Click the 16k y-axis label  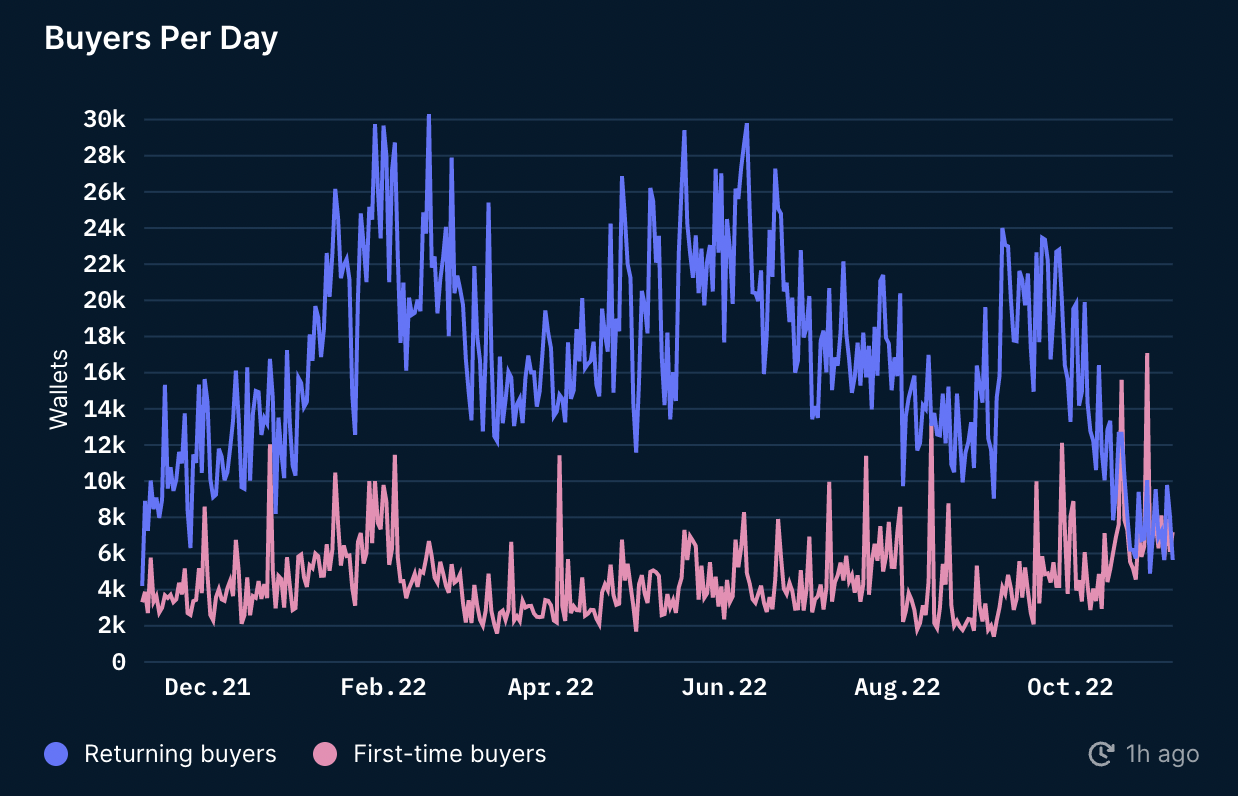(x=105, y=373)
